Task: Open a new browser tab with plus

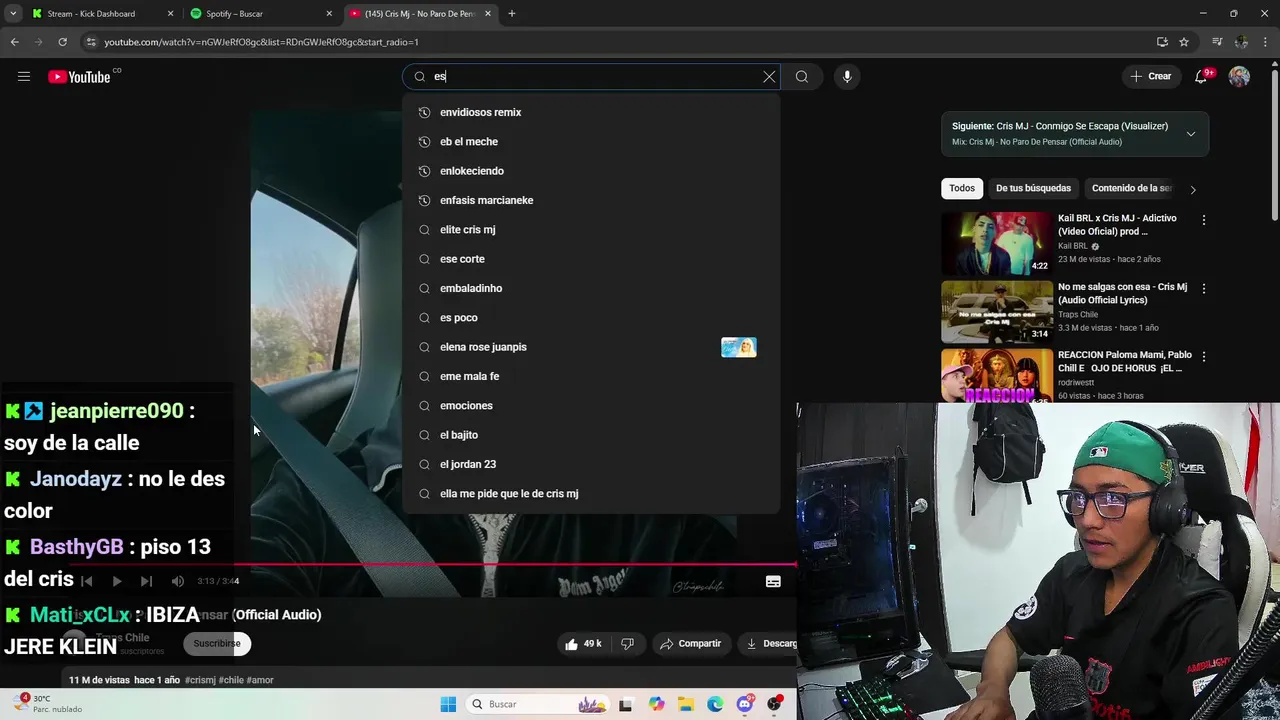Action: (512, 14)
